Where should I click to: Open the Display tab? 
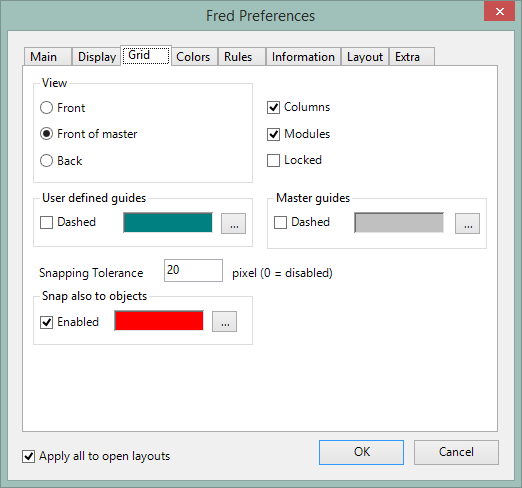coord(97,57)
